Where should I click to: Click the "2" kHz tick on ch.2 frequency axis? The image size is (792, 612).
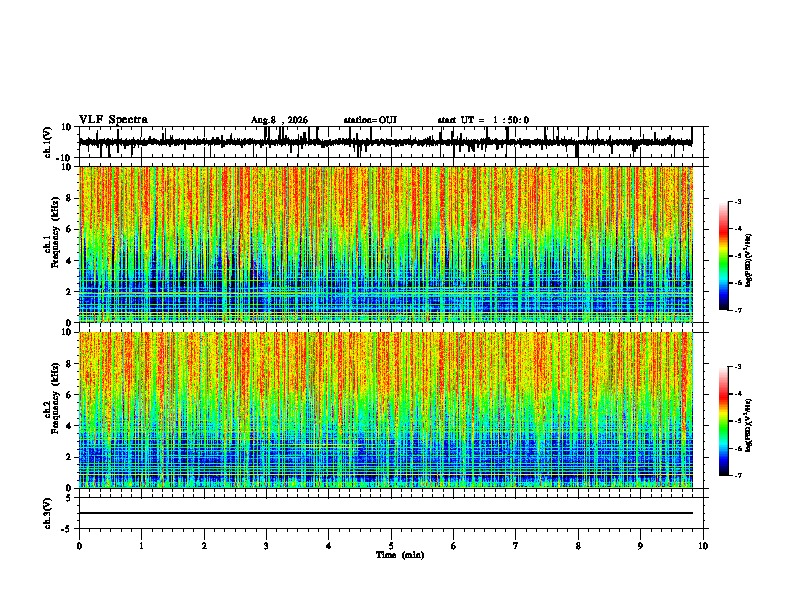tap(69, 457)
